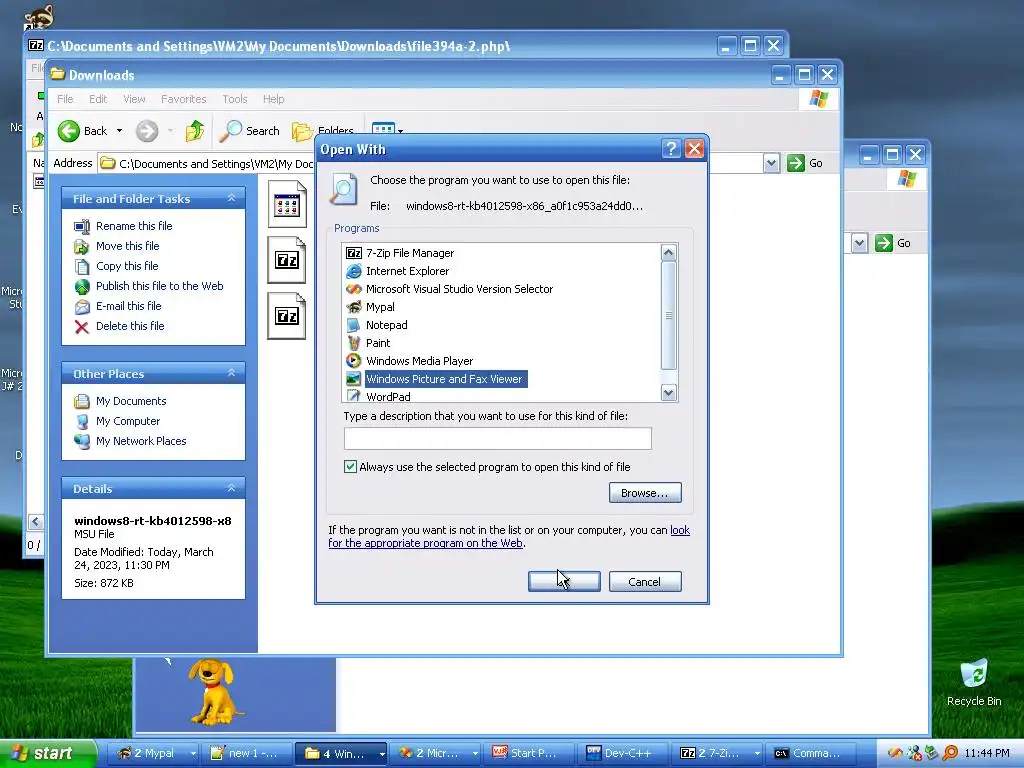Open the Start menu
The image size is (1024, 768).
tap(47, 753)
